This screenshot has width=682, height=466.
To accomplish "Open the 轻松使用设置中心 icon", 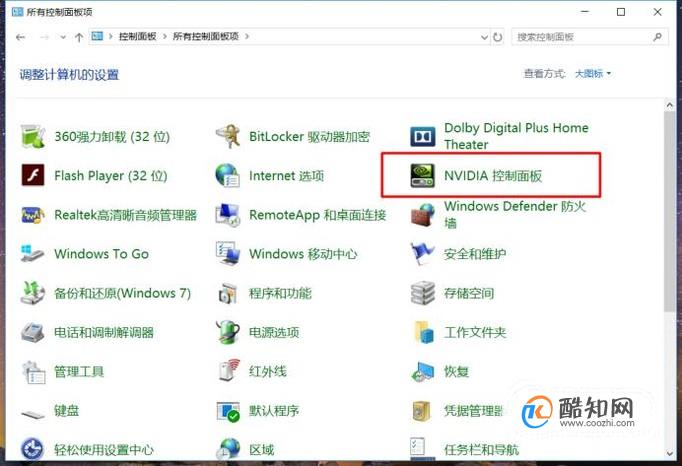I will tap(33, 449).
